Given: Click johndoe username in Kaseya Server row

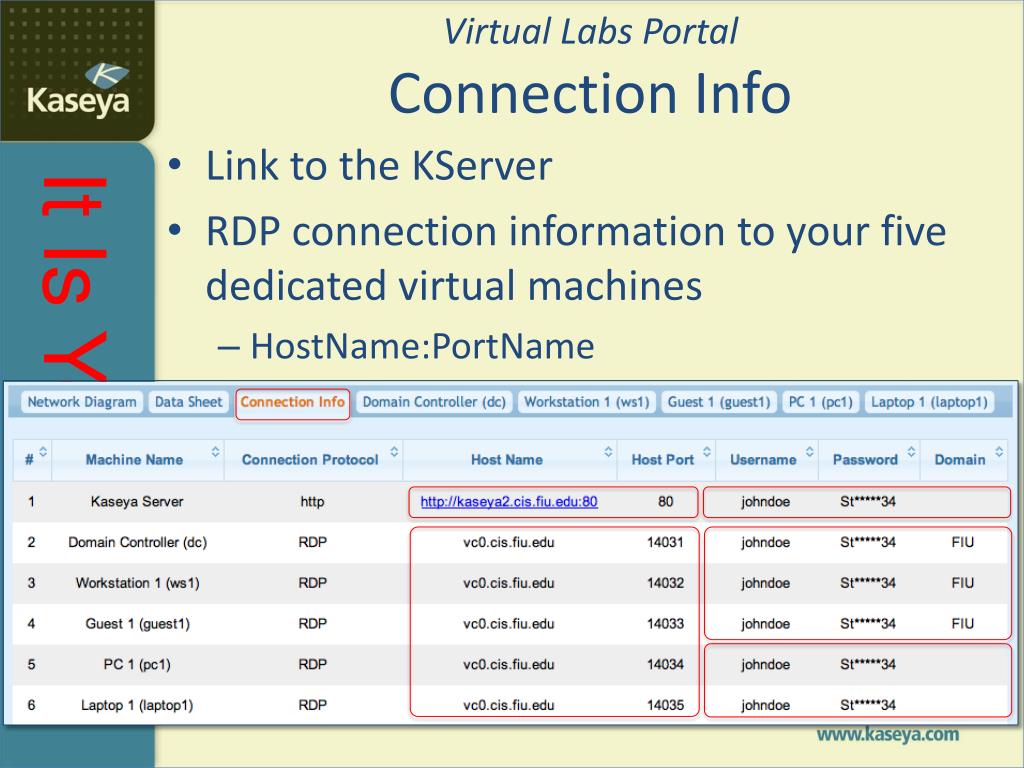Looking at the screenshot, I should (765, 502).
